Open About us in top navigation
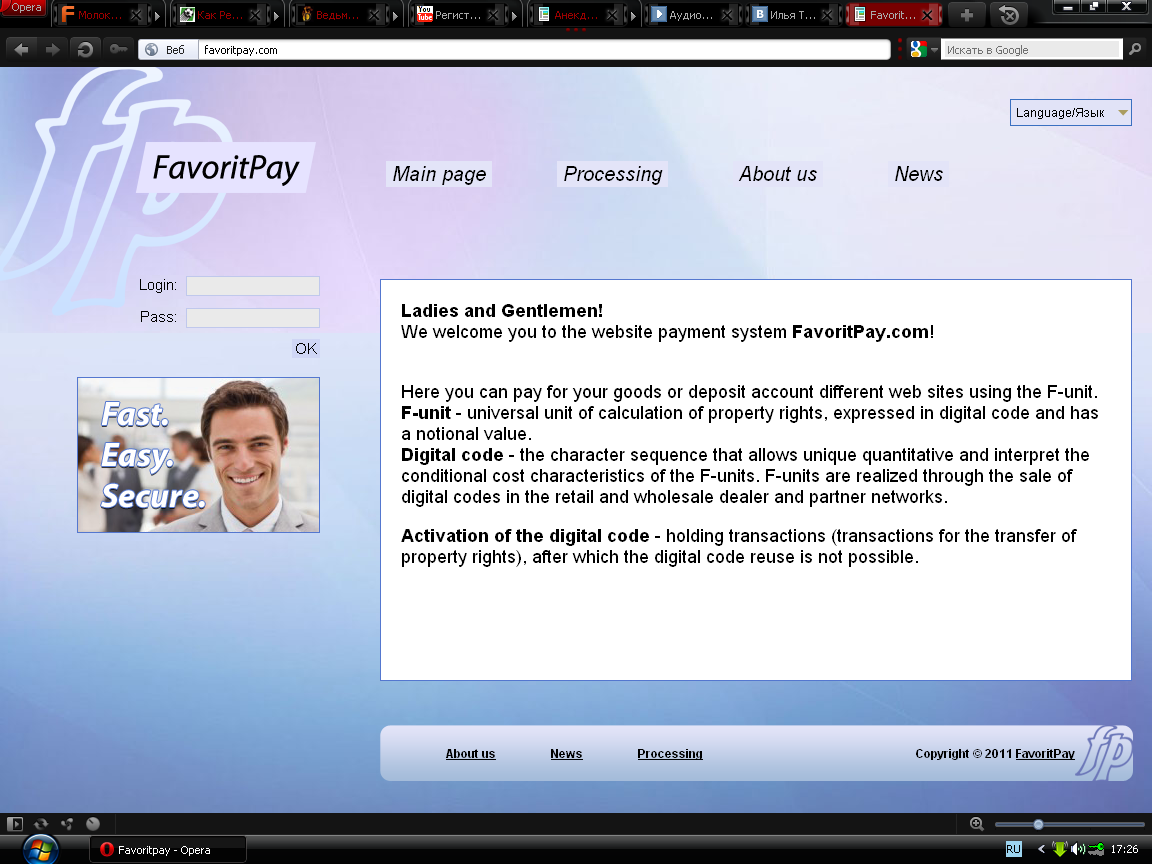Screen dimensions: 1152x864 pos(777,174)
